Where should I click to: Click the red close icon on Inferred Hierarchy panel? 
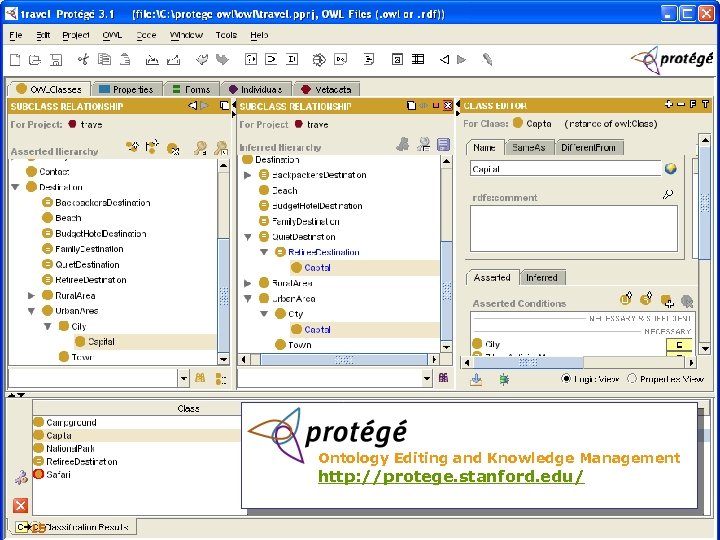click(x=448, y=106)
